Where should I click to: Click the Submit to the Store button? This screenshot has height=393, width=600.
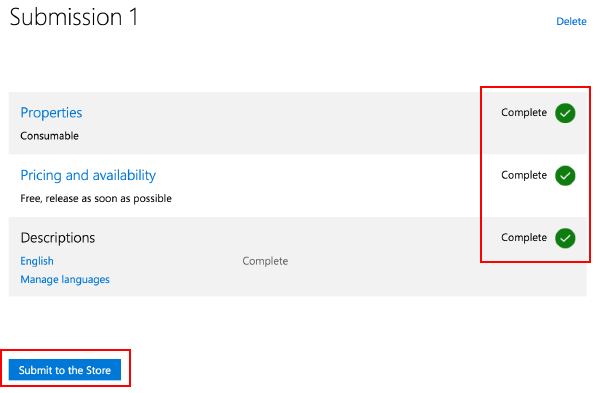tap(65, 370)
